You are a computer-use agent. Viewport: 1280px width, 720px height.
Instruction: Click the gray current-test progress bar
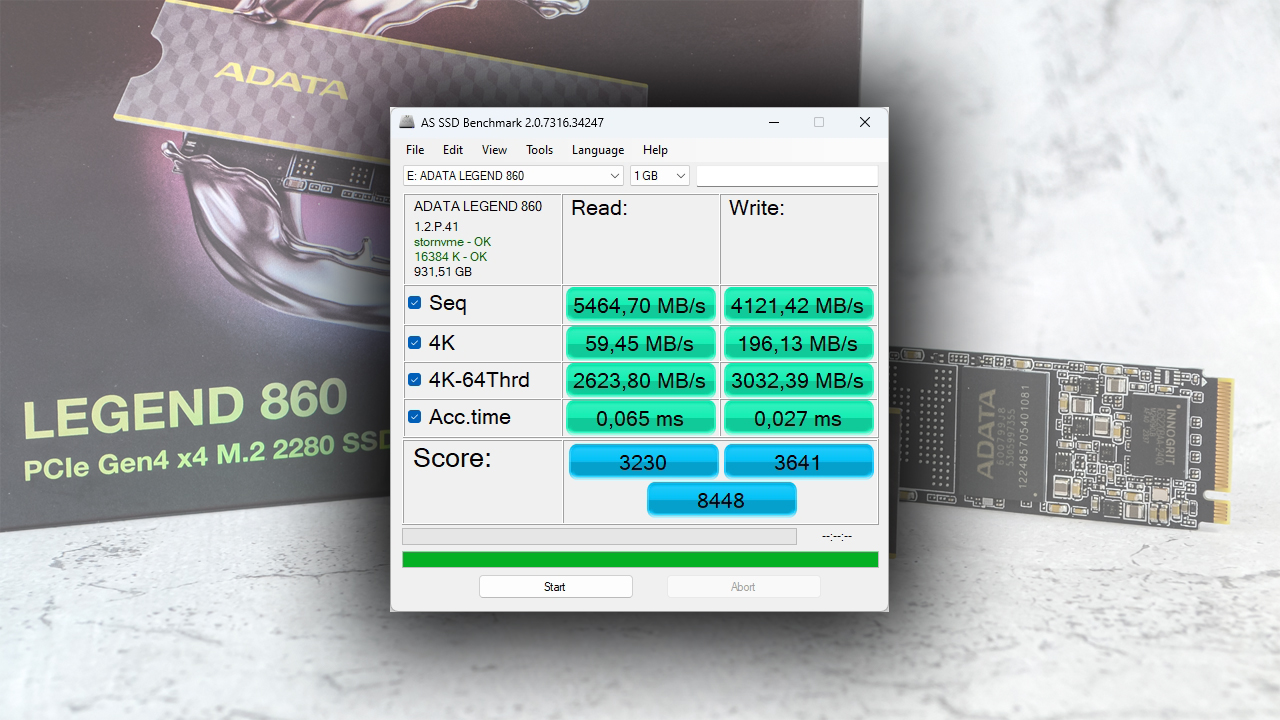pyautogui.click(x=599, y=537)
